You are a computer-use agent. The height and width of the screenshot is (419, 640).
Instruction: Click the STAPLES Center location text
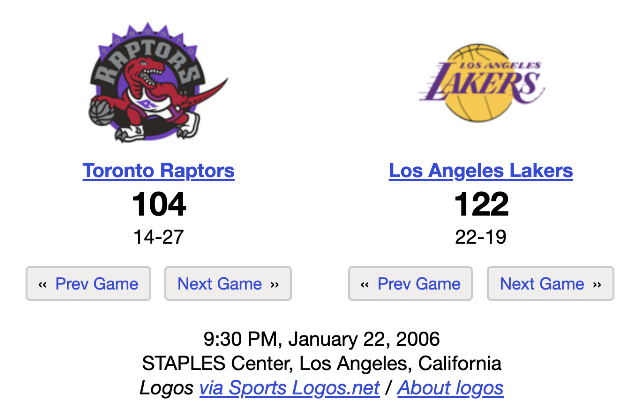pyautogui.click(x=322, y=363)
